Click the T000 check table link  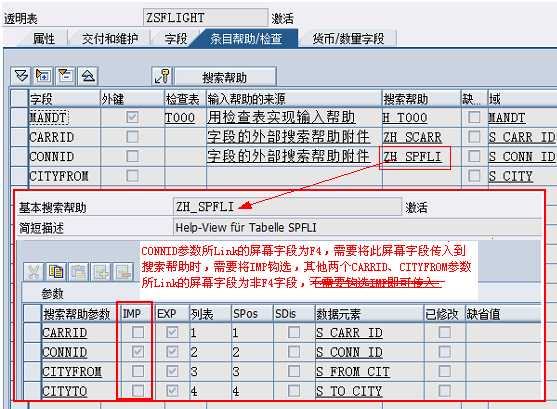click(180, 118)
